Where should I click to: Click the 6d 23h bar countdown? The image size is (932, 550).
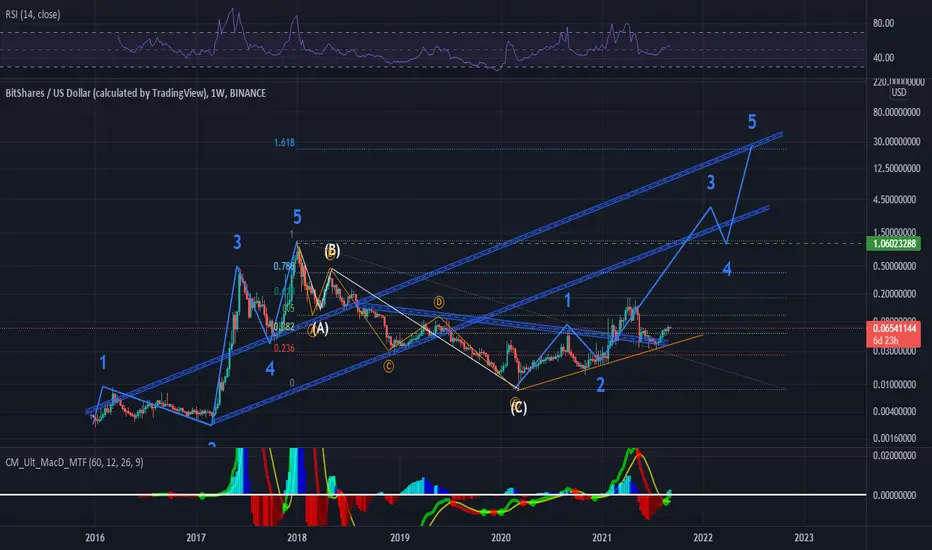[886, 341]
